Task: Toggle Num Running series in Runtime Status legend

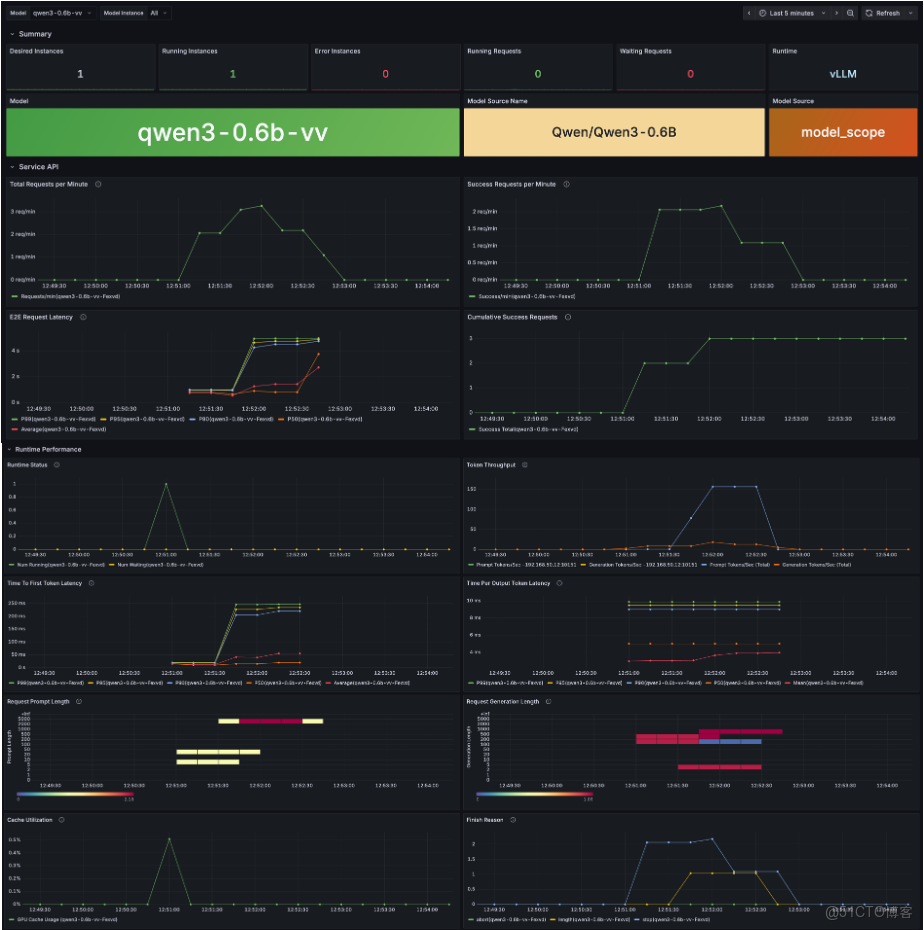Action: pyautogui.click(x=57, y=565)
